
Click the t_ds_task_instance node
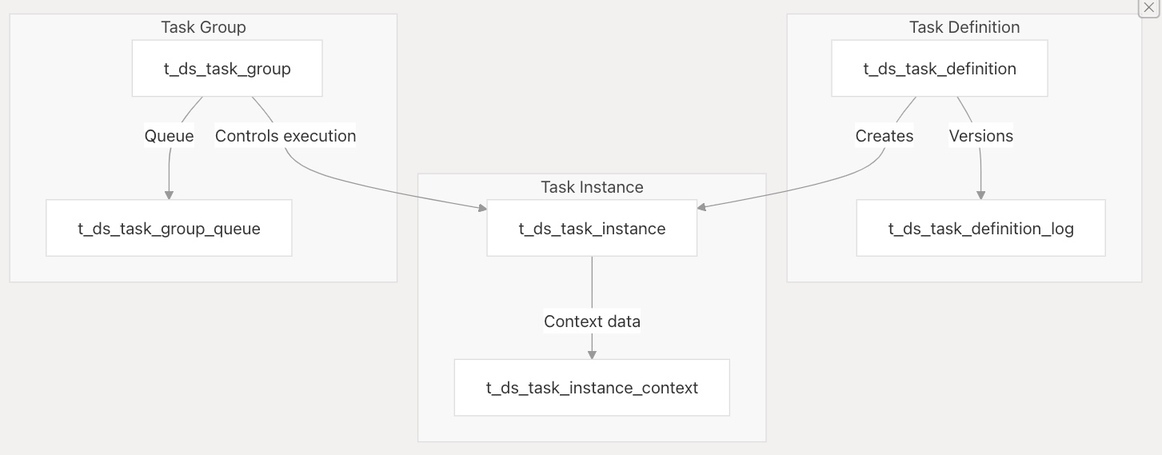592,228
